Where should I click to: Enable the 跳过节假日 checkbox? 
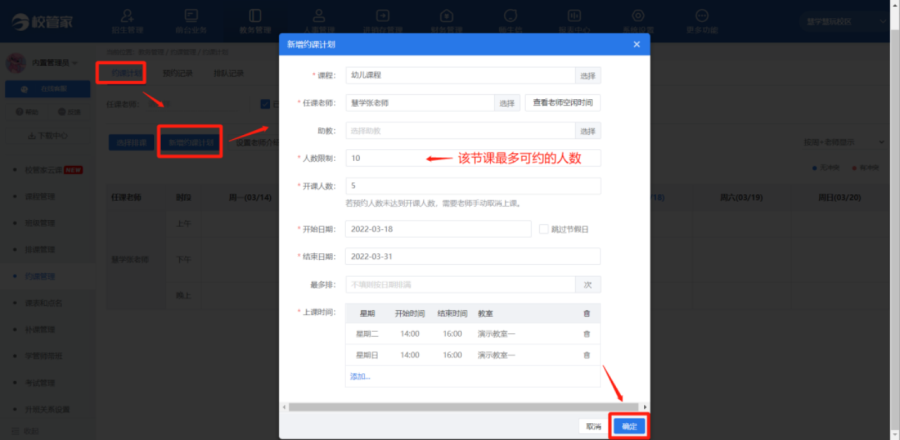[544, 229]
